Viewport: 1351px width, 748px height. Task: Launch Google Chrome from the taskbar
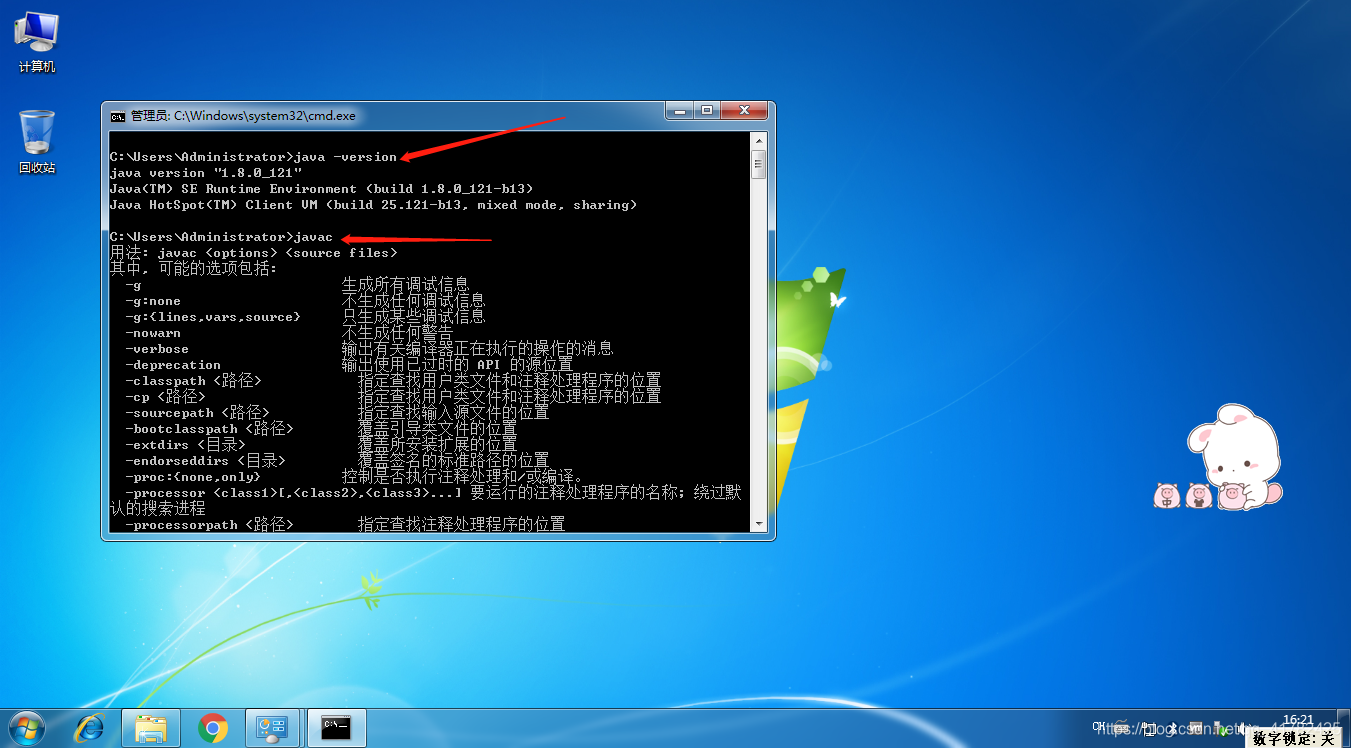[213, 728]
